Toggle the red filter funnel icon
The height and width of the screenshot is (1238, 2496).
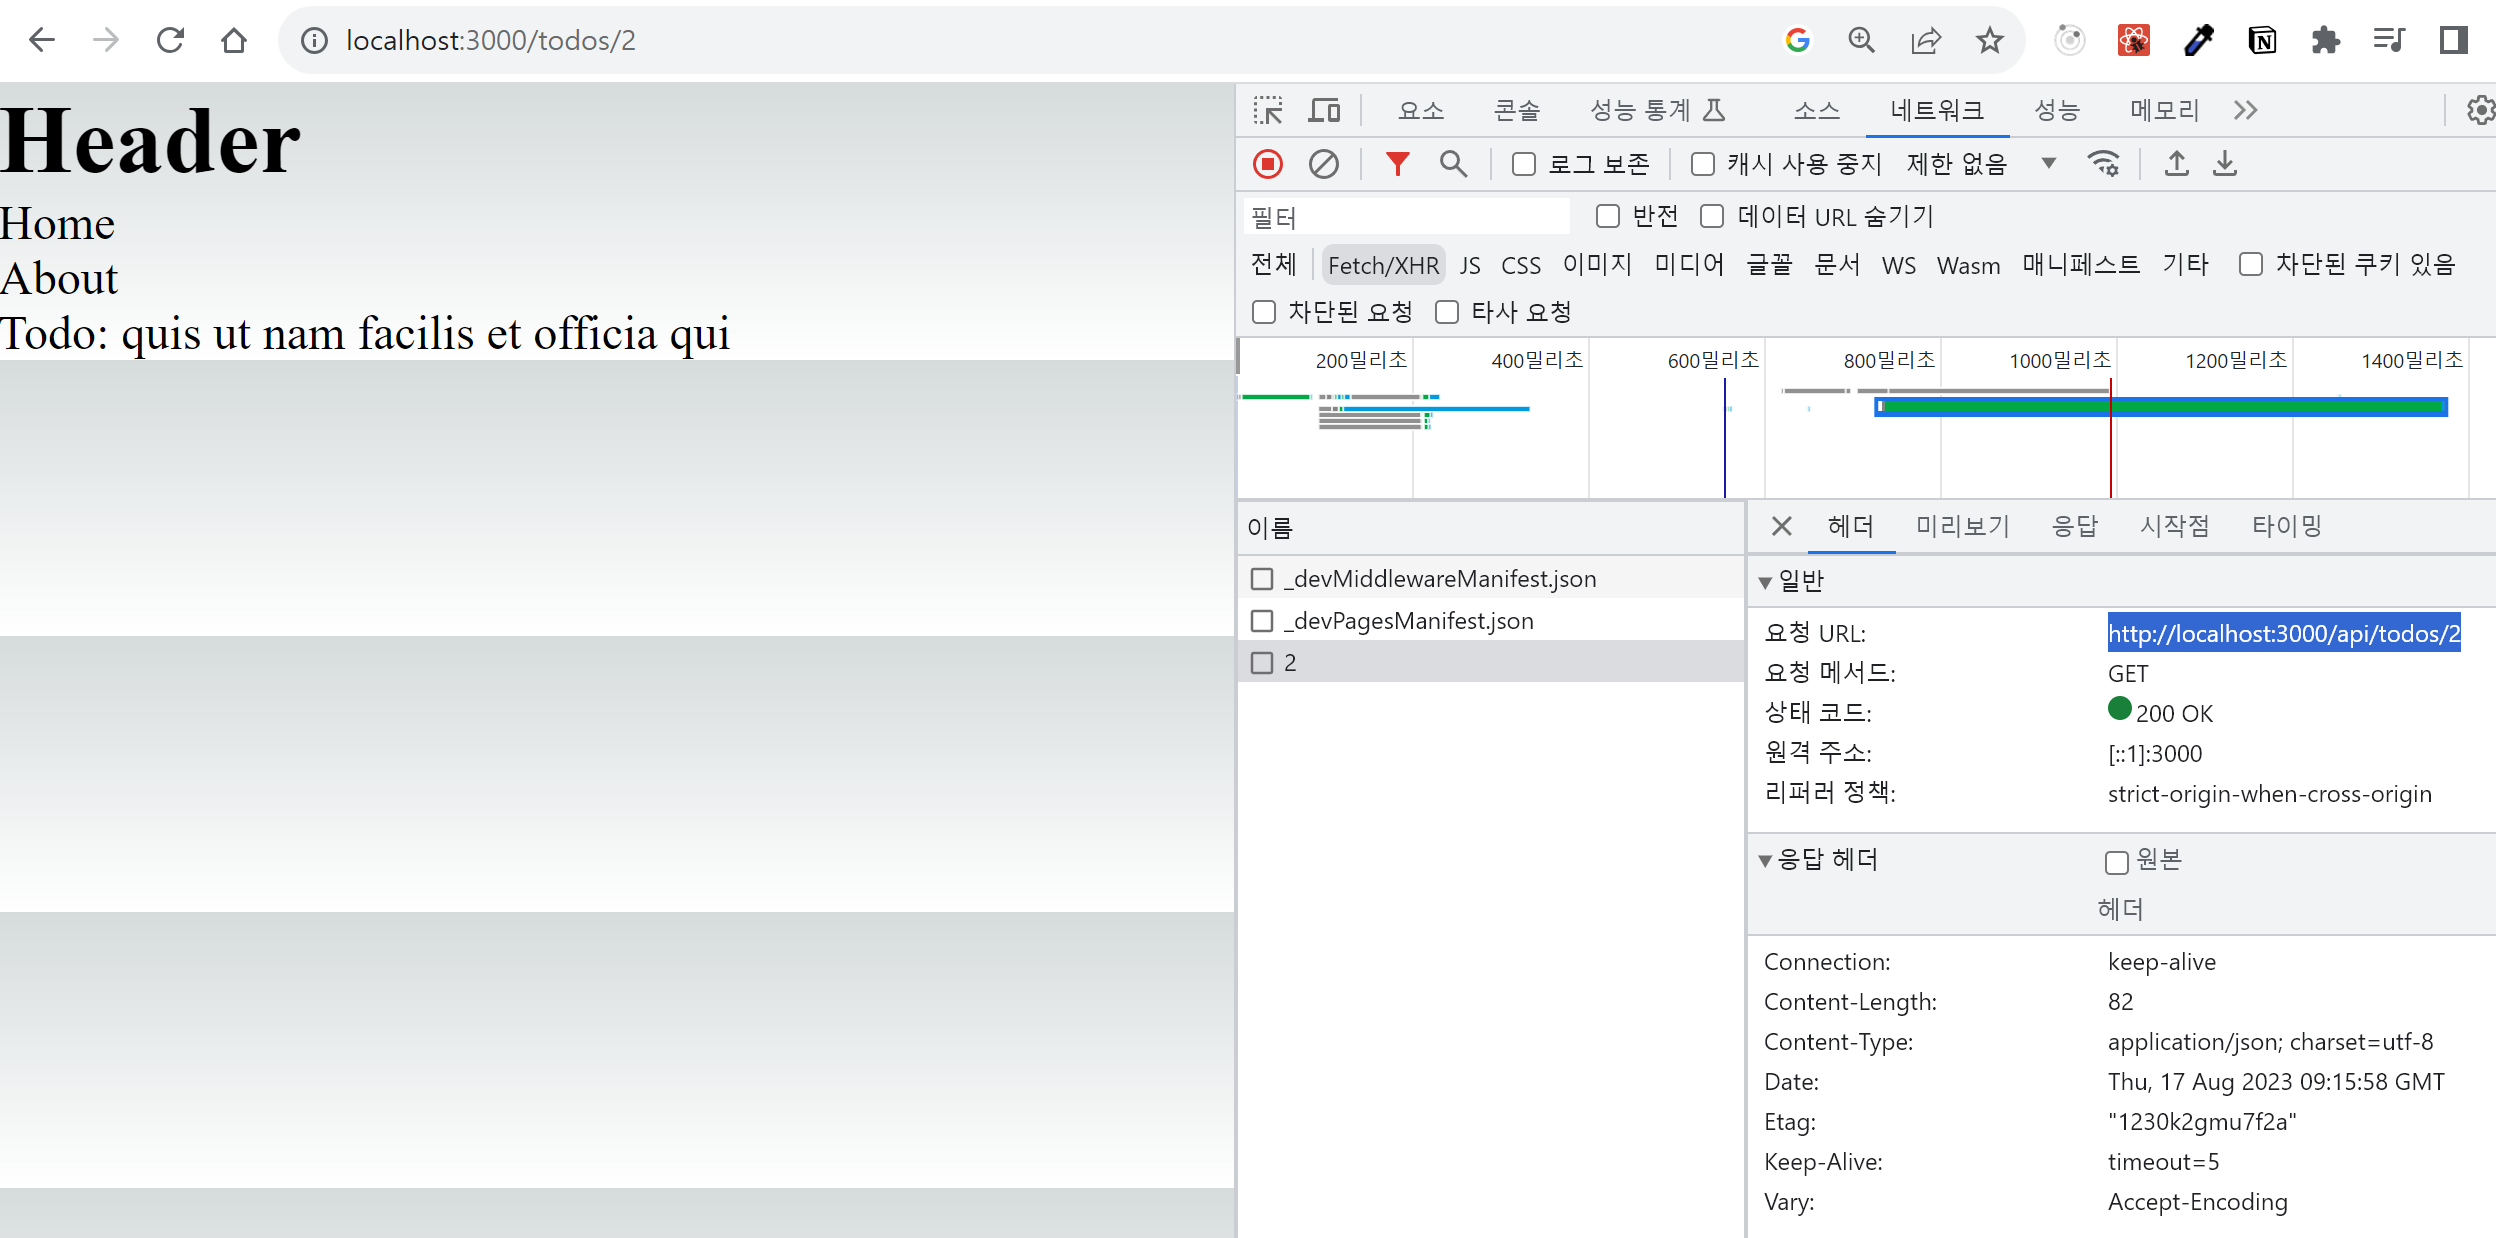1397,164
